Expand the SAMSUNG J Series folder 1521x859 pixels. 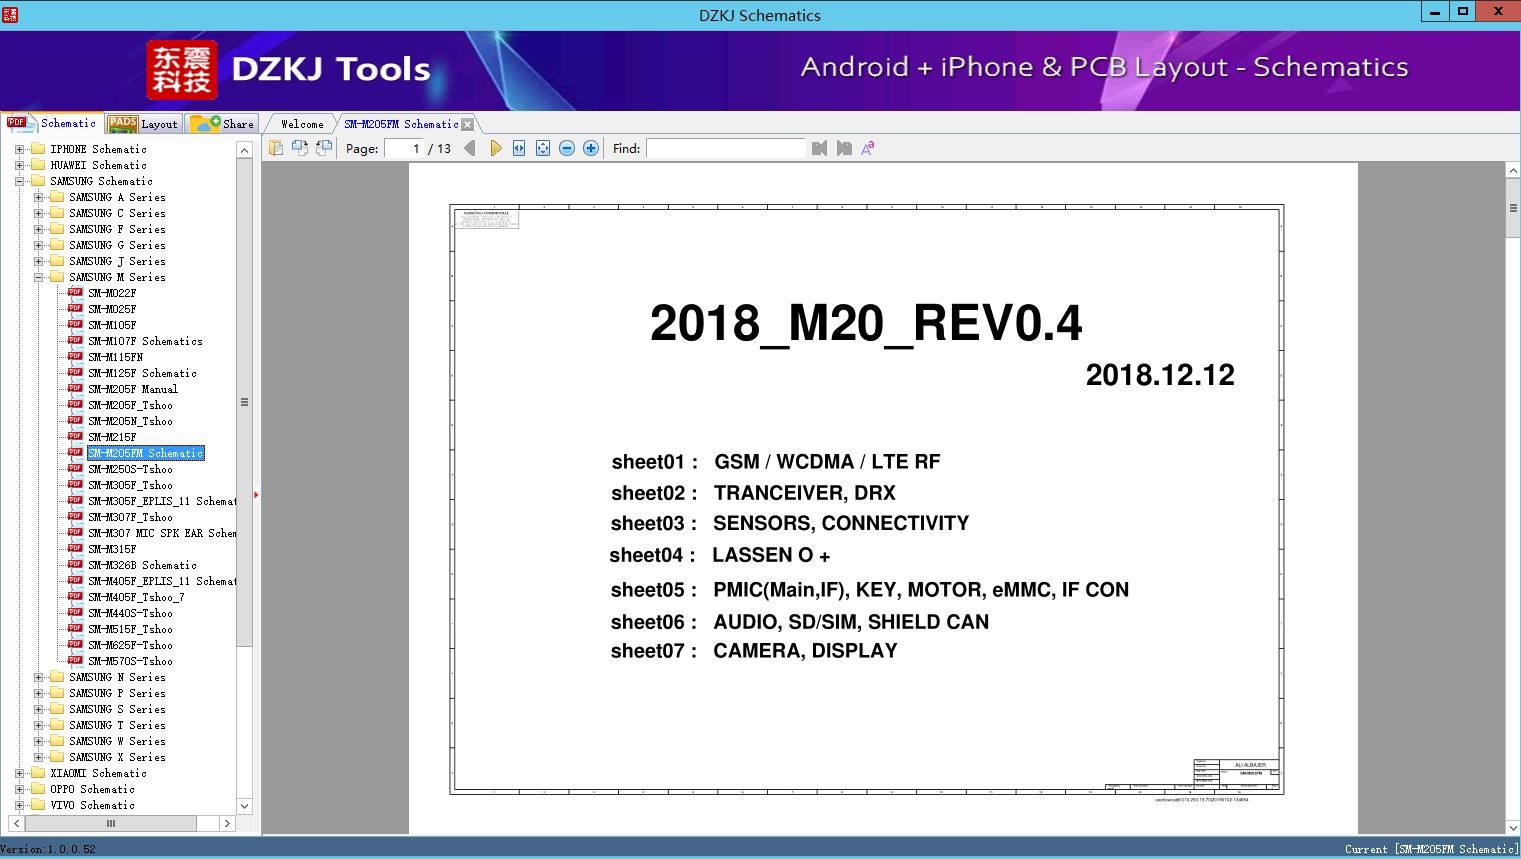38,261
